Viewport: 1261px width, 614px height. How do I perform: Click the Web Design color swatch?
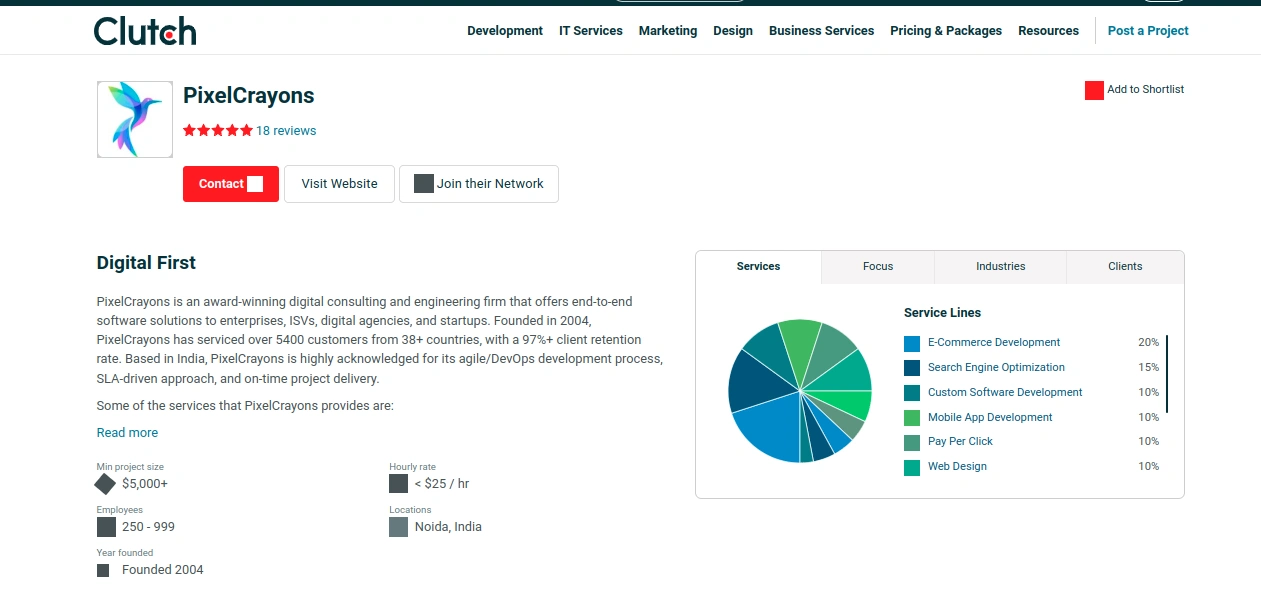coord(912,467)
